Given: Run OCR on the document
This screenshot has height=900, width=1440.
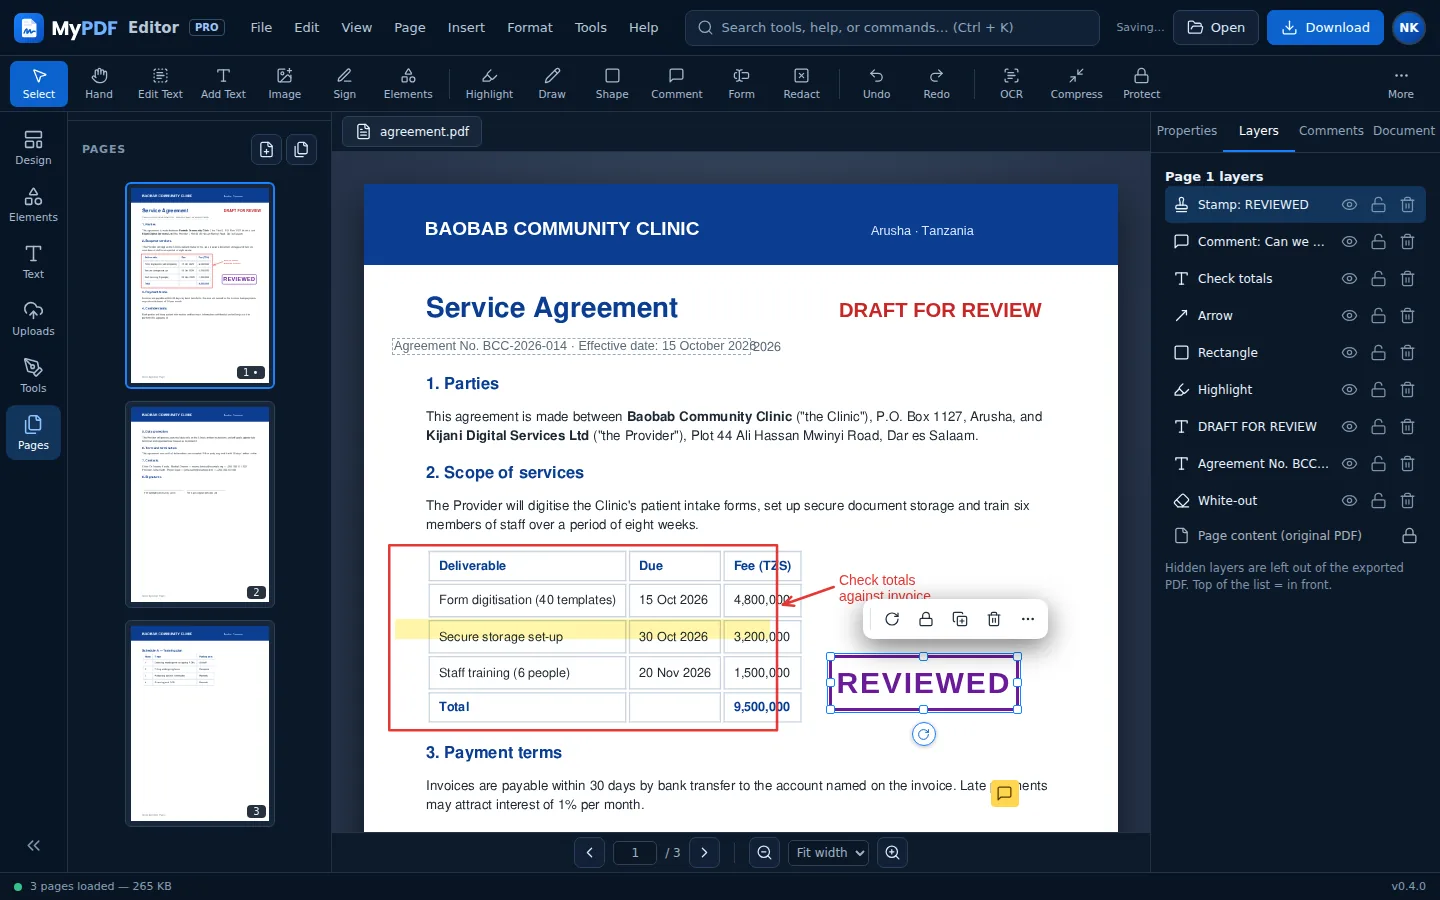Looking at the screenshot, I should point(1011,83).
